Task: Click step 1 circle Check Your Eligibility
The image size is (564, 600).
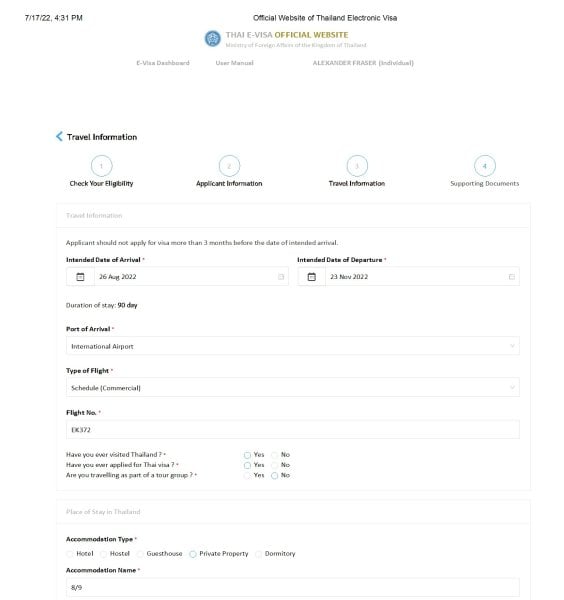Action: click(101, 166)
